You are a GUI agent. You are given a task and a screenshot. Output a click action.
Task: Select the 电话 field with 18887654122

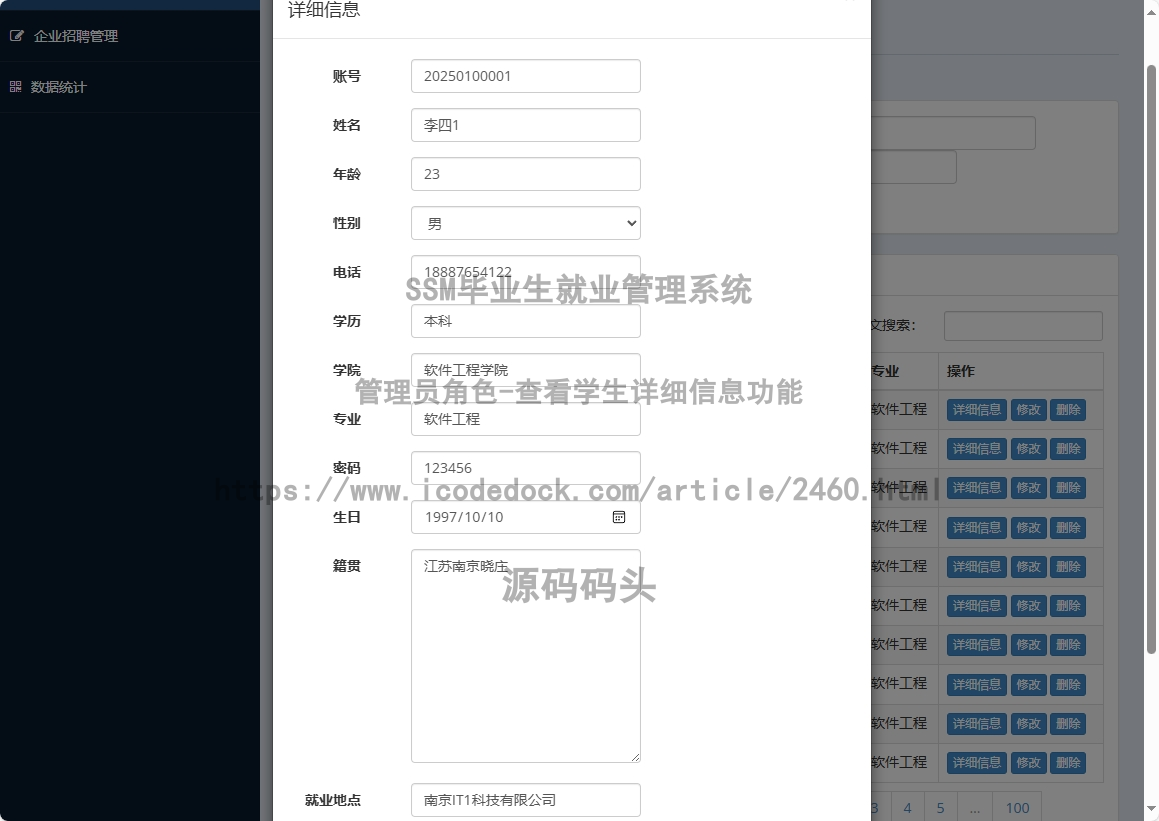click(526, 272)
